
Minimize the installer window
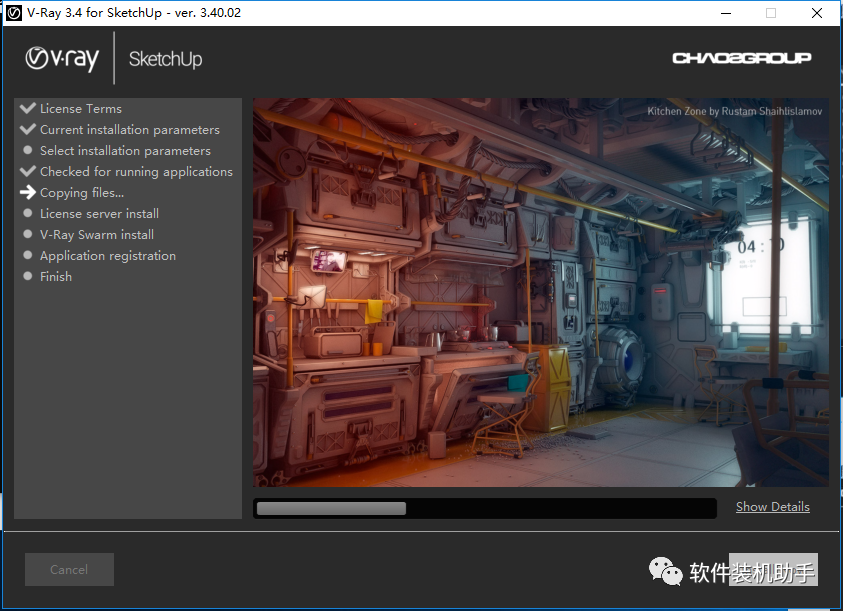726,13
